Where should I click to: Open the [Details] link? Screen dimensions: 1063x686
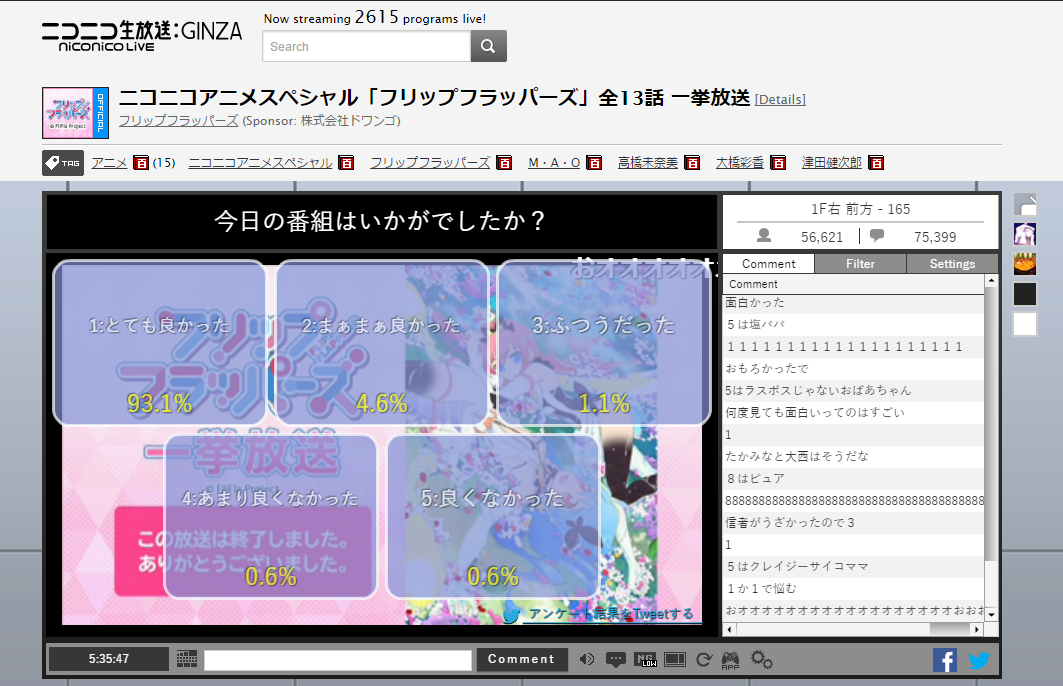point(780,100)
